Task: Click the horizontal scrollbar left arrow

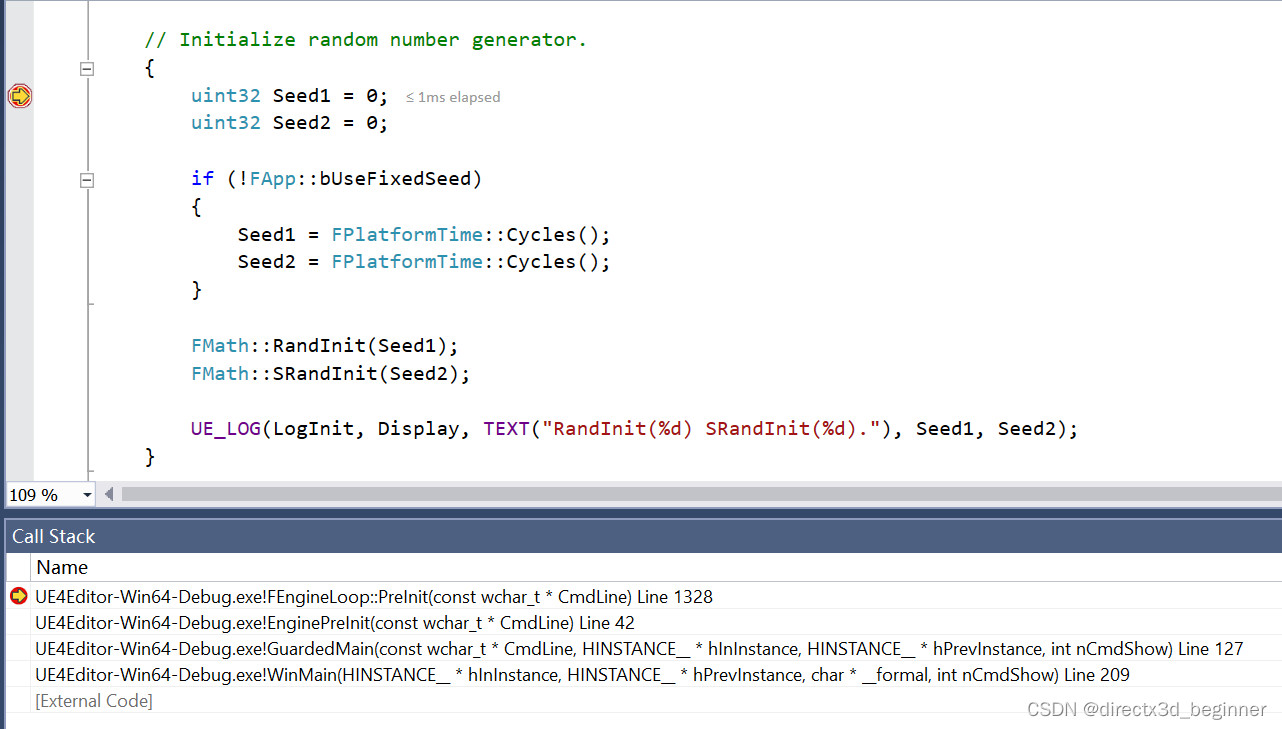Action: point(109,494)
